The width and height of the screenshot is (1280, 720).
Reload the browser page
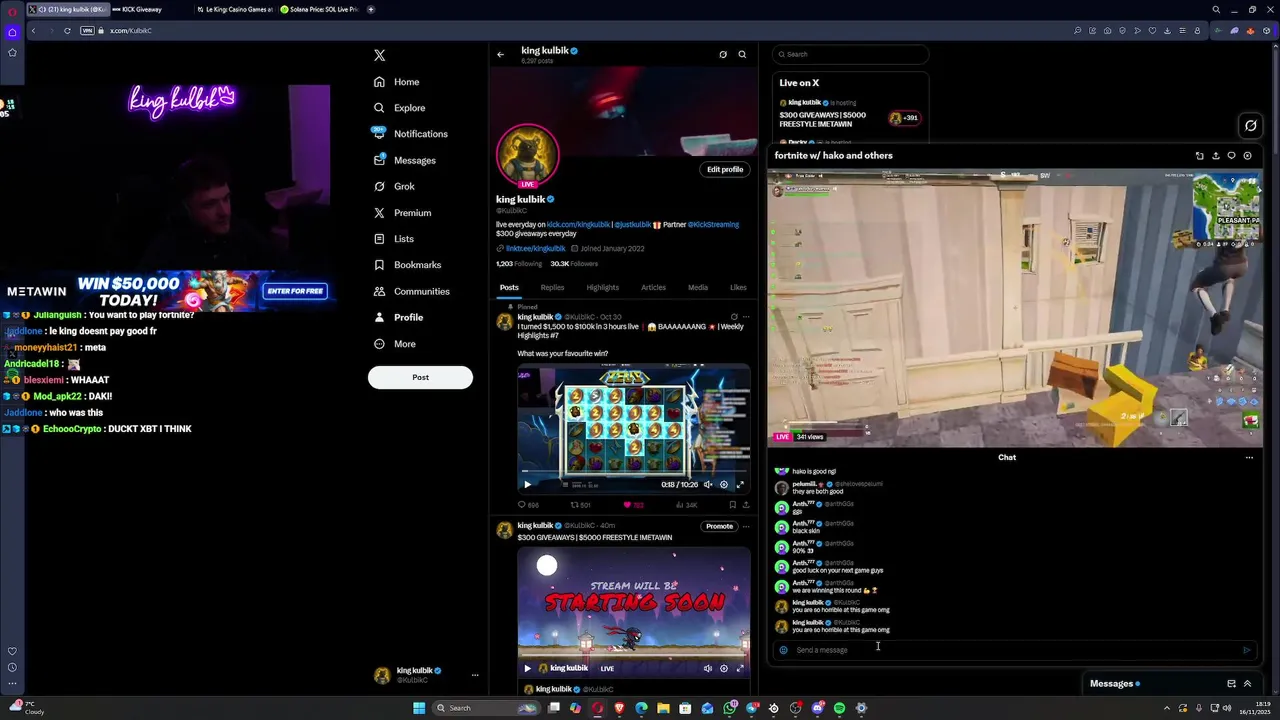coord(67,31)
